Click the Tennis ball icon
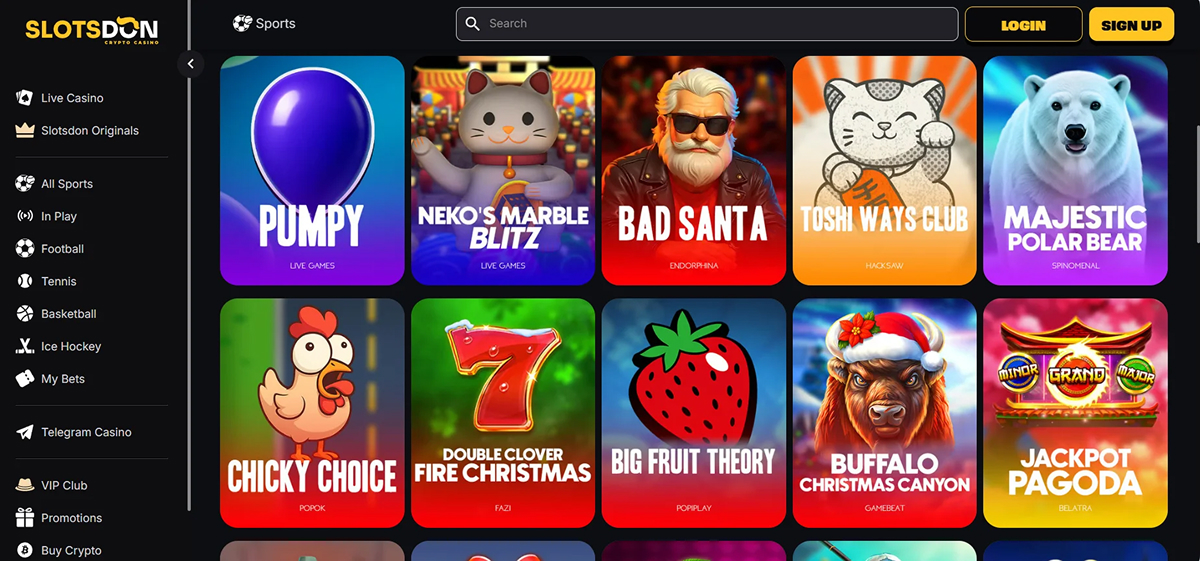Viewport: 1200px width, 561px height. [x=25, y=281]
